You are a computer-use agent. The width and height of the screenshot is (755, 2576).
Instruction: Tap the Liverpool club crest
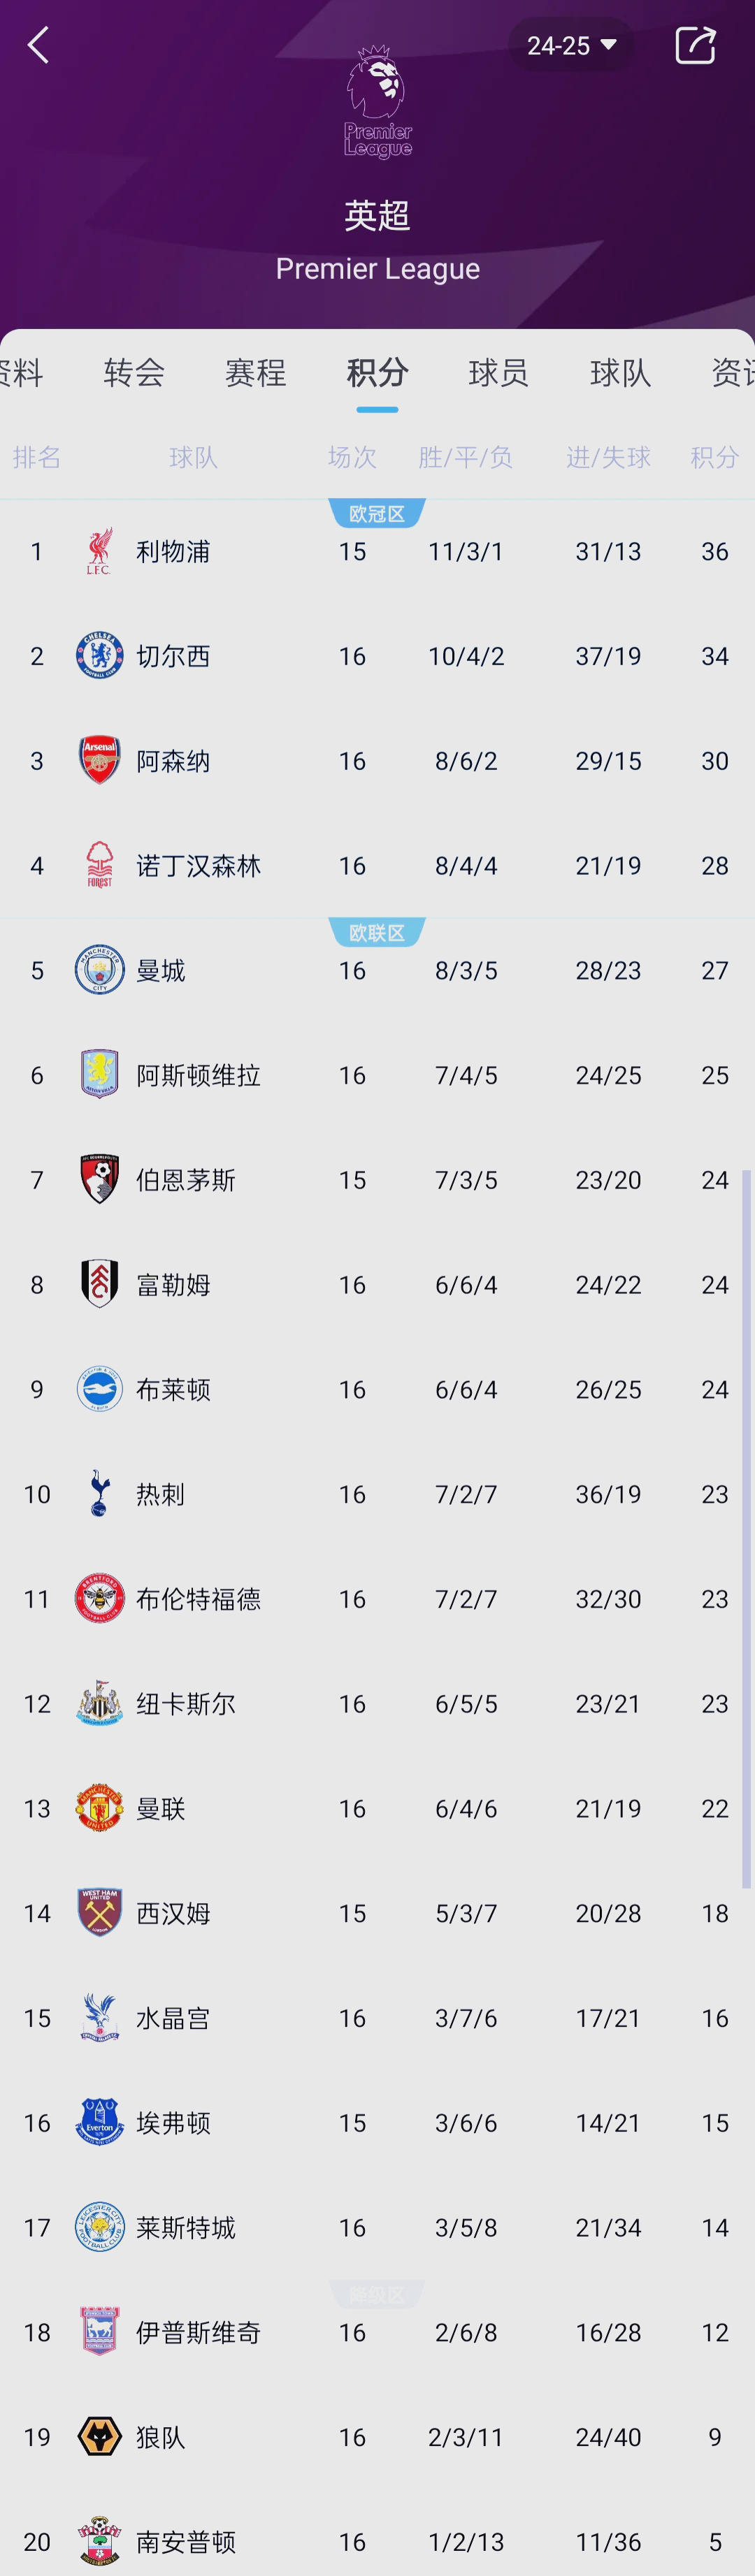99,551
